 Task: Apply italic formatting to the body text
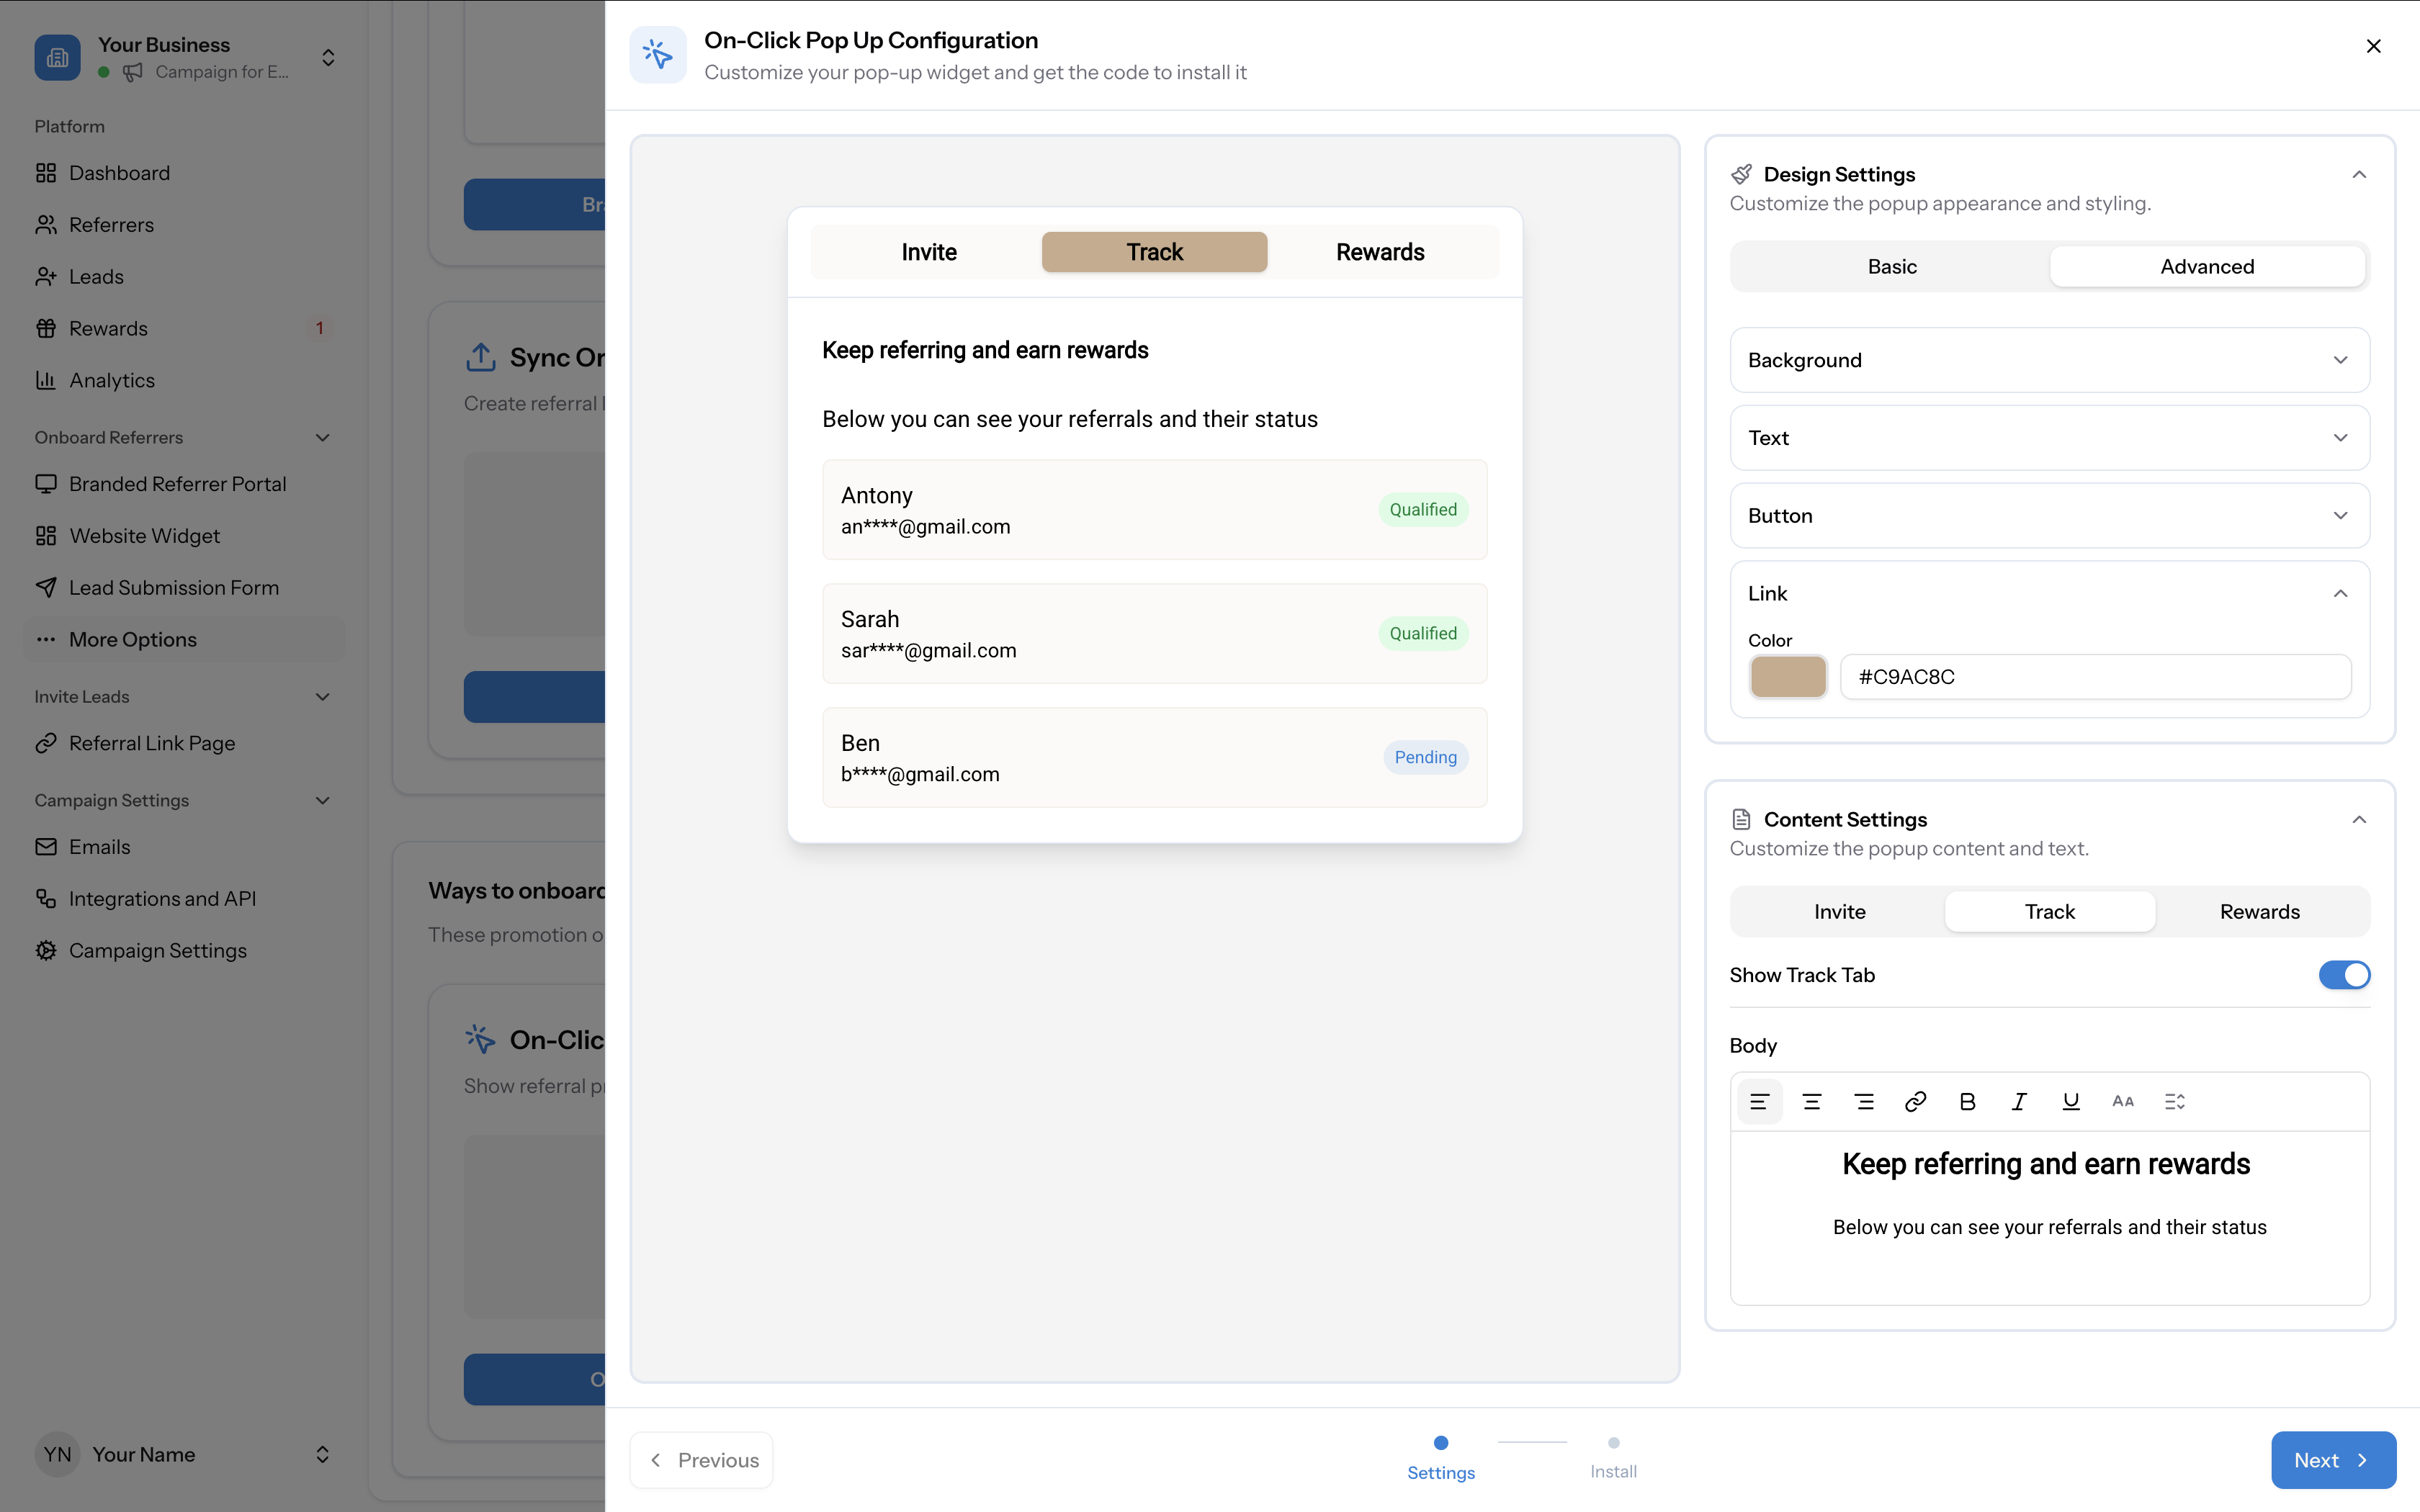click(x=2019, y=1101)
